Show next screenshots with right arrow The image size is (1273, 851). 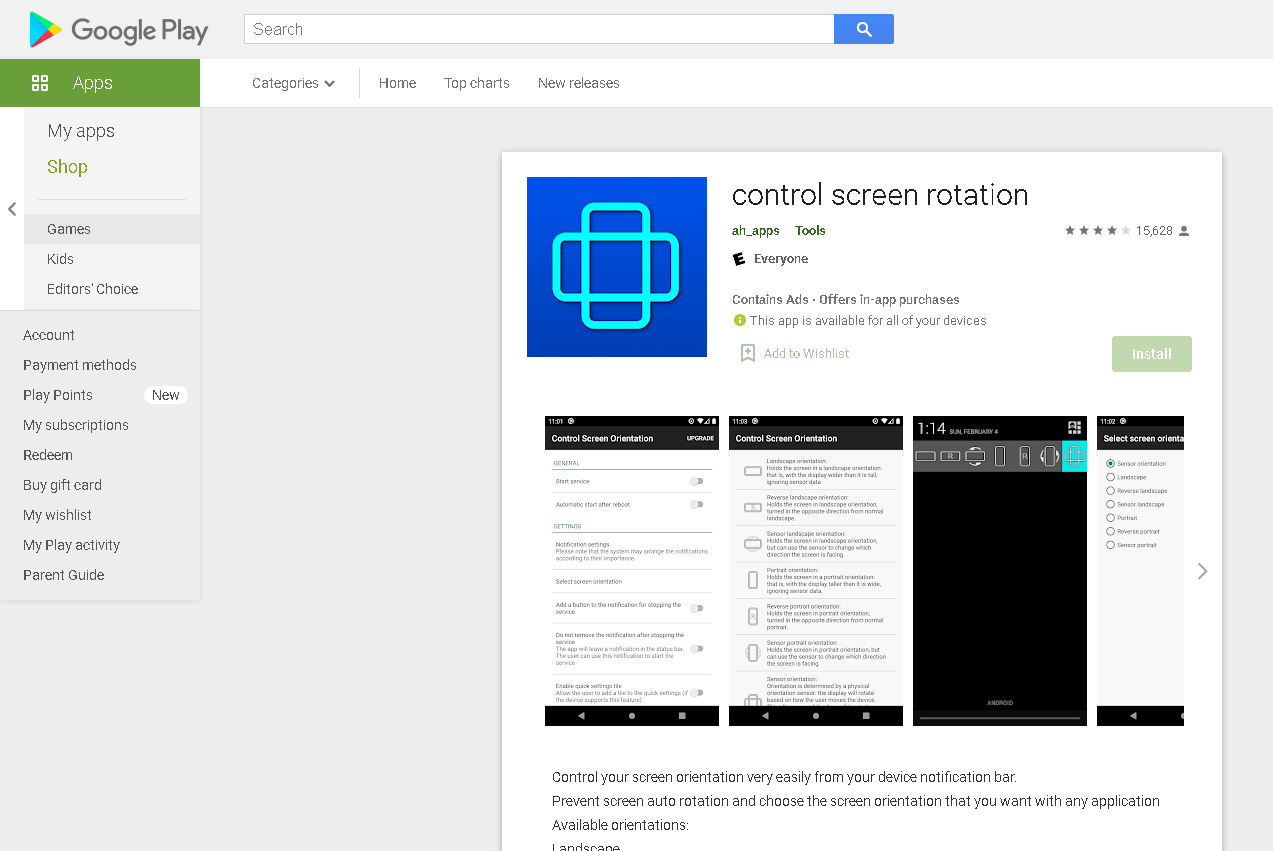pyautogui.click(x=1202, y=571)
